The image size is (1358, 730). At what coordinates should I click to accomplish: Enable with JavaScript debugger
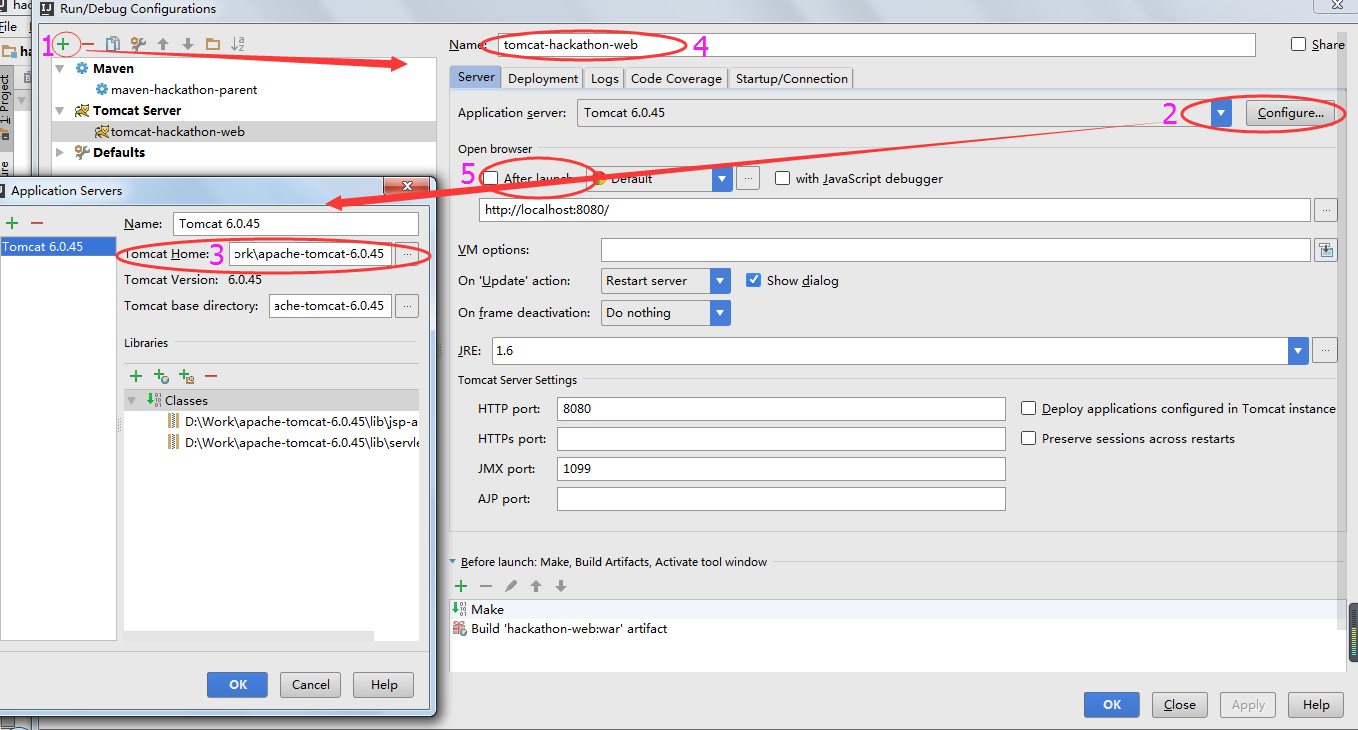pos(782,178)
